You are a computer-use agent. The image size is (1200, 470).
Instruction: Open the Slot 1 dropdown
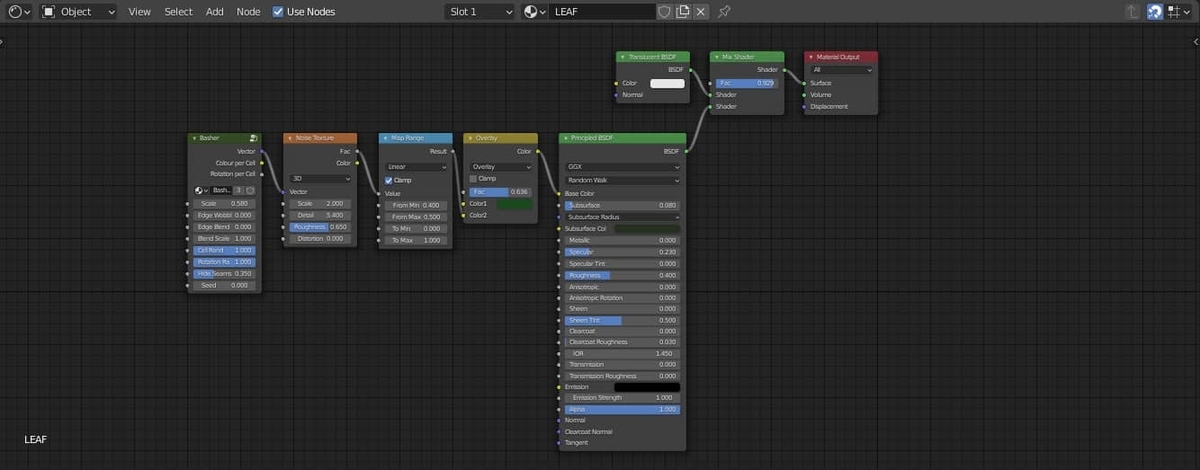480,11
